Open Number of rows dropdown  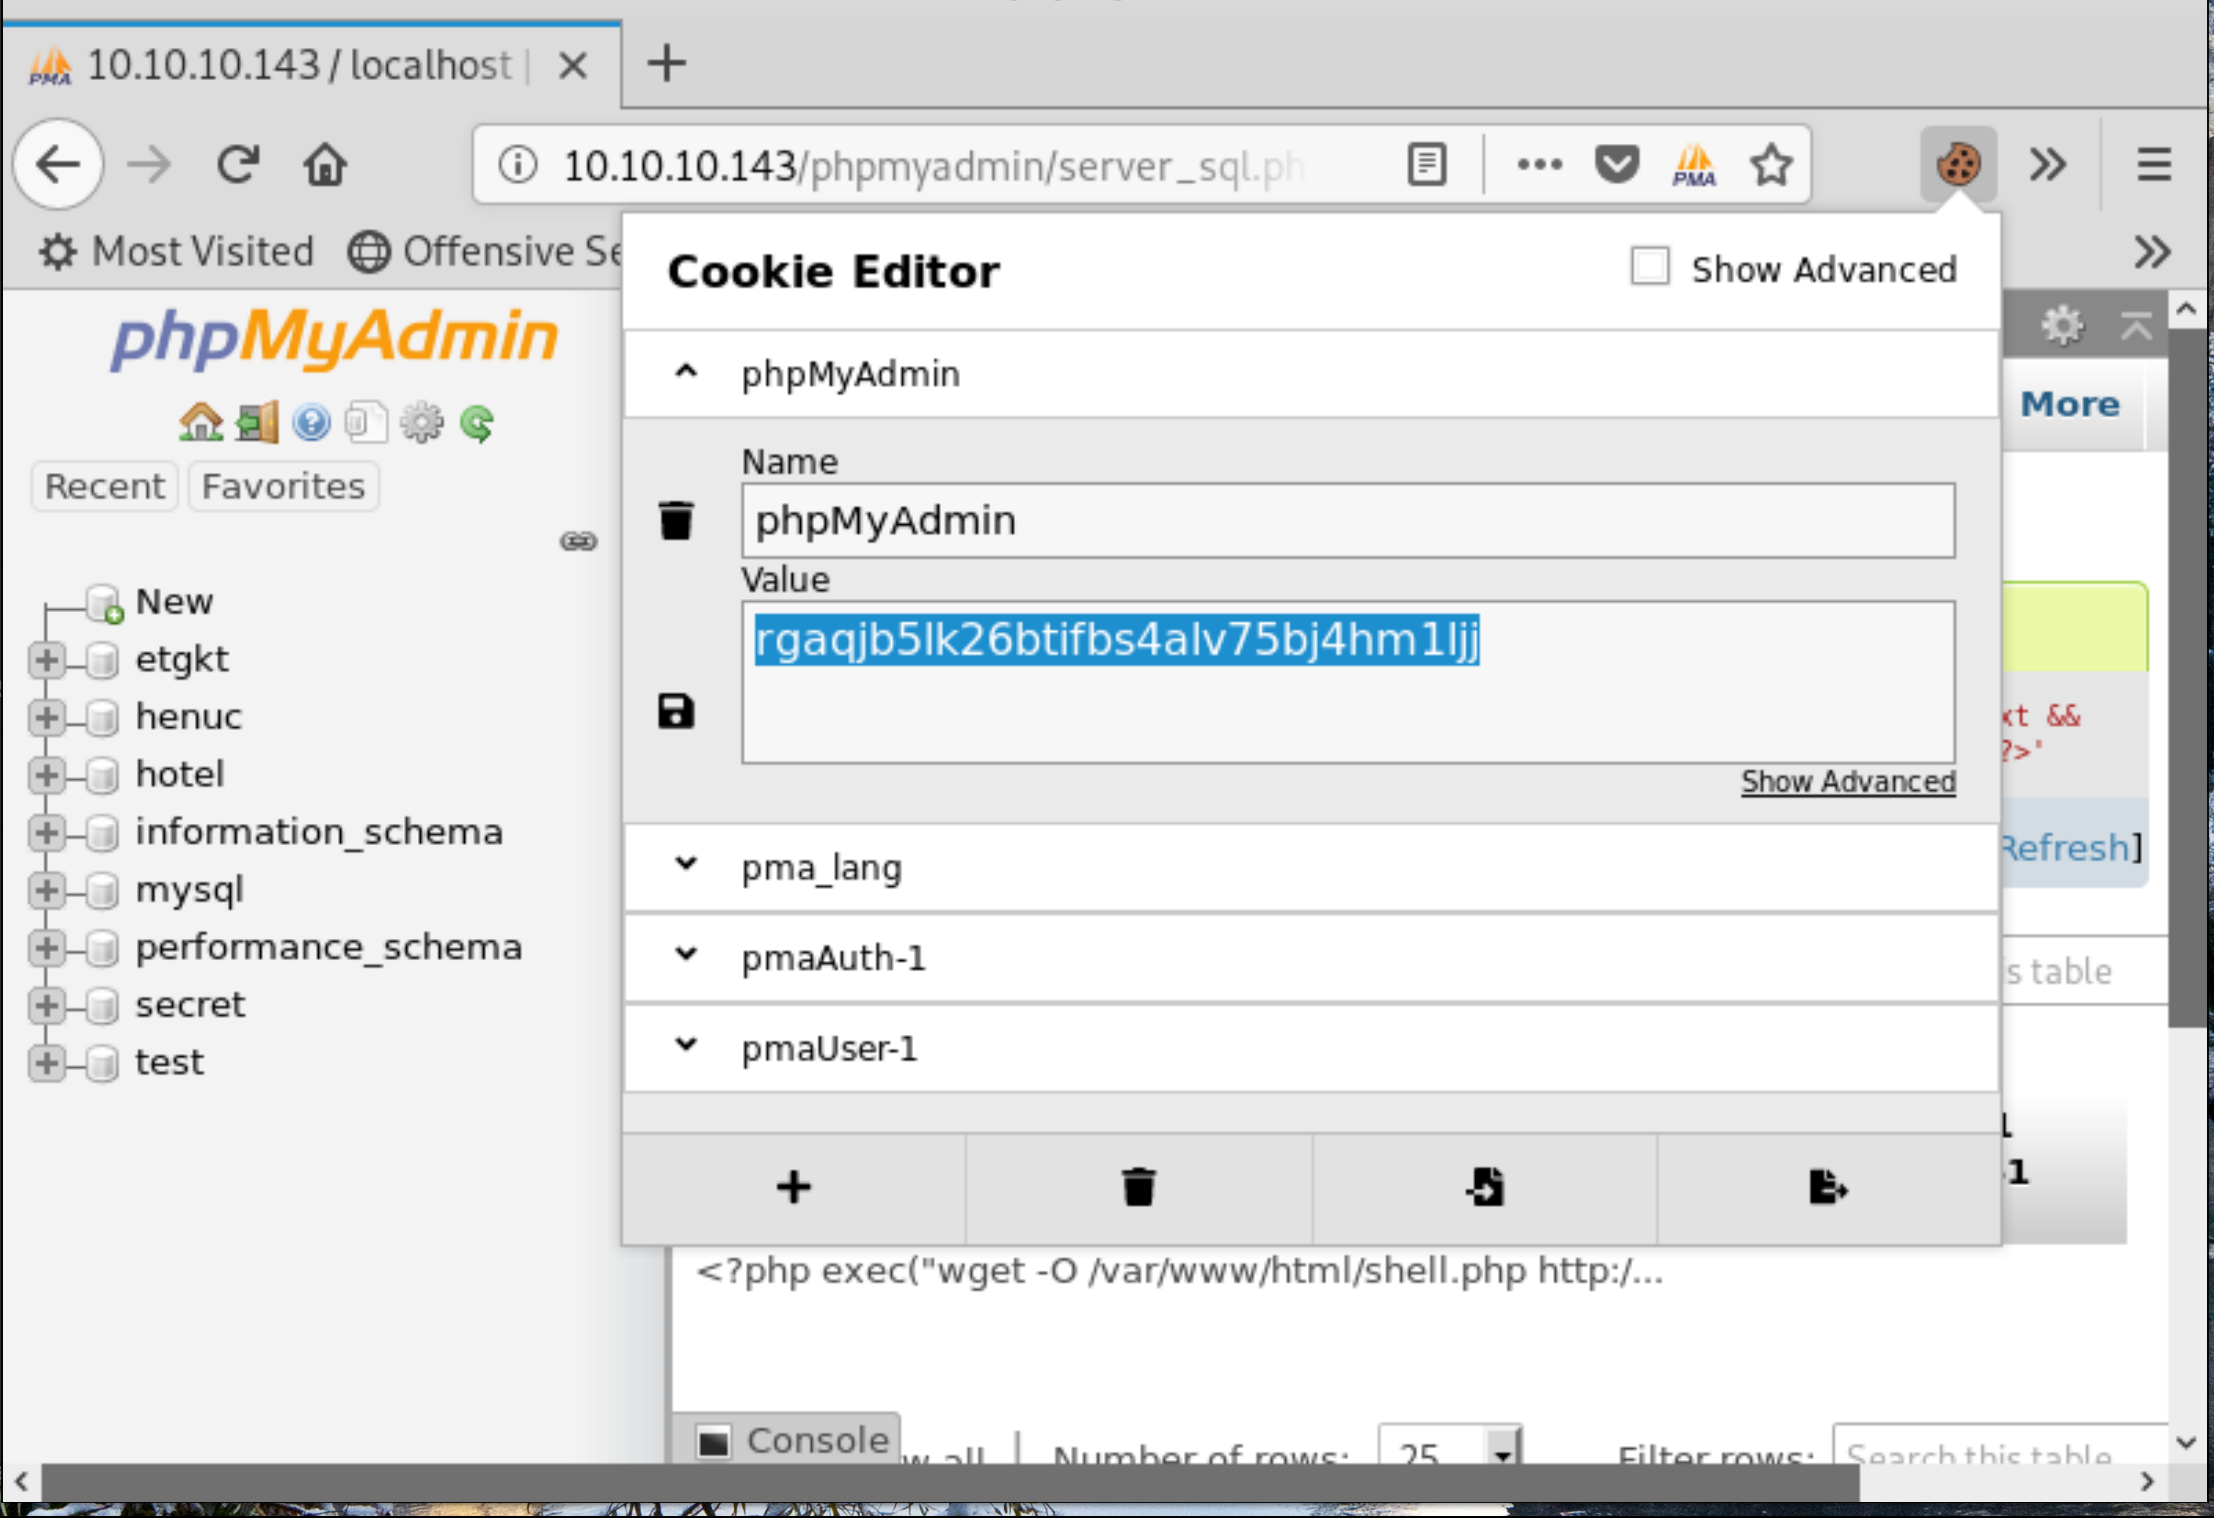point(1451,1447)
